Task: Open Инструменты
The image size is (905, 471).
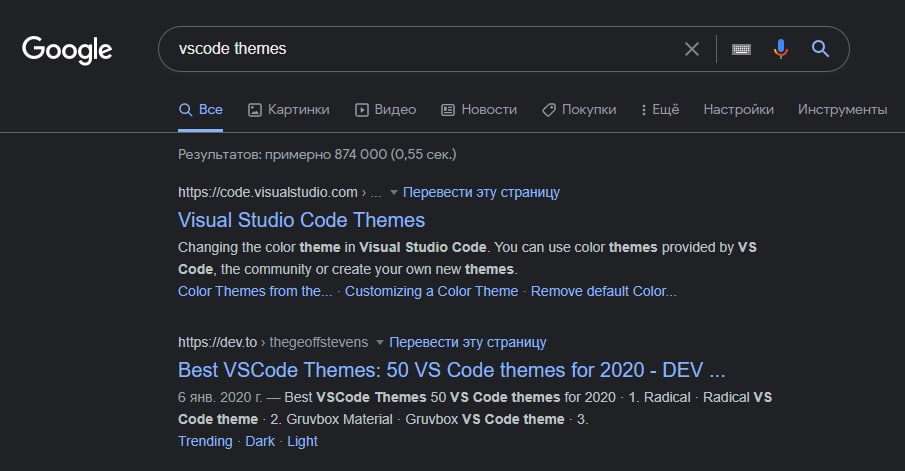Action: tap(842, 109)
